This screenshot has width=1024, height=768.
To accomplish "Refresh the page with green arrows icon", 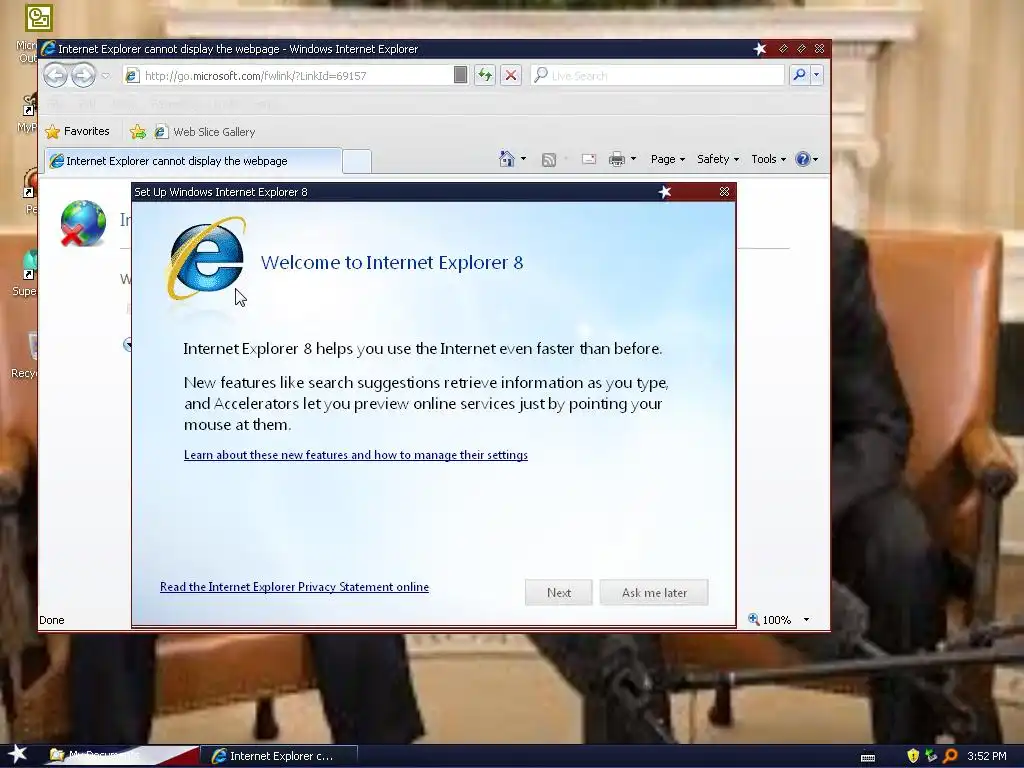I will [x=485, y=75].
